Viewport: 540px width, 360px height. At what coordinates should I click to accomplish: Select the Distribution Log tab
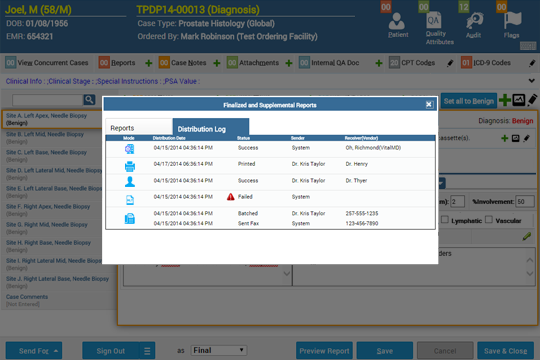(211, 127)
